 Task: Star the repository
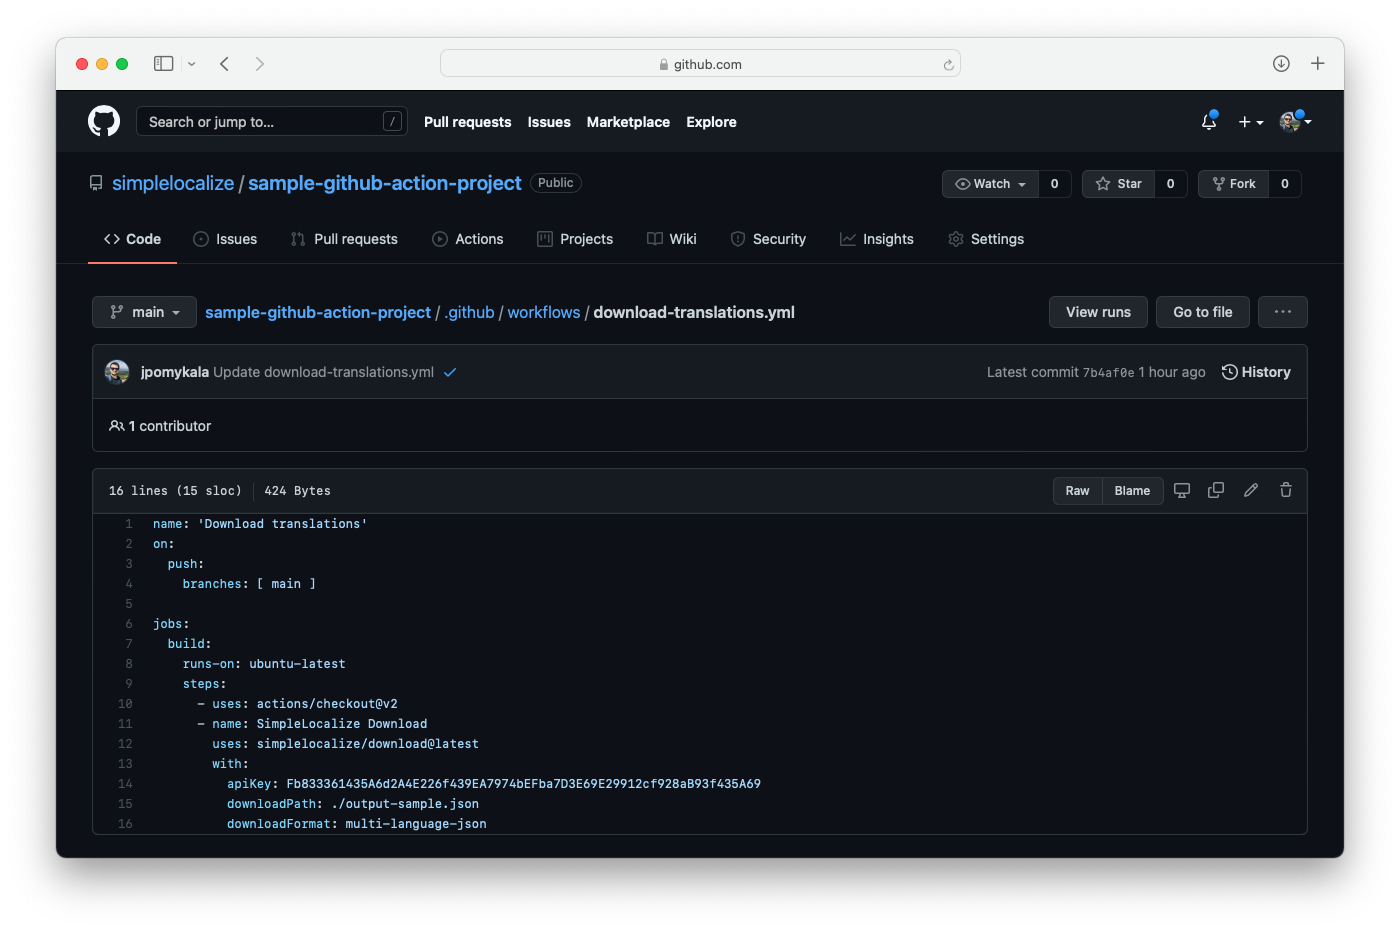(1119, 184)
